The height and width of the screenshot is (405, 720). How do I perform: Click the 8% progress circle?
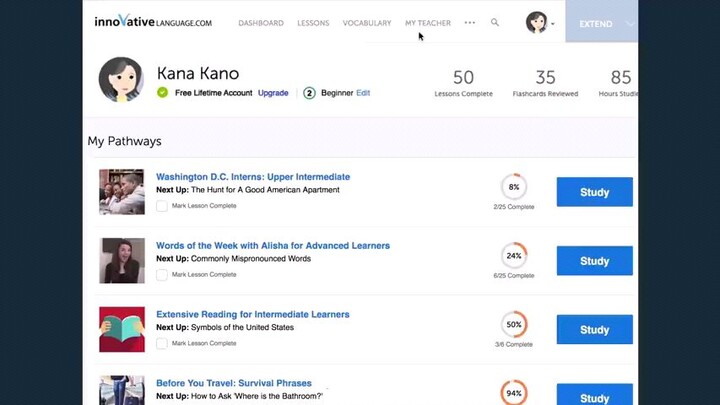(514, 187)
